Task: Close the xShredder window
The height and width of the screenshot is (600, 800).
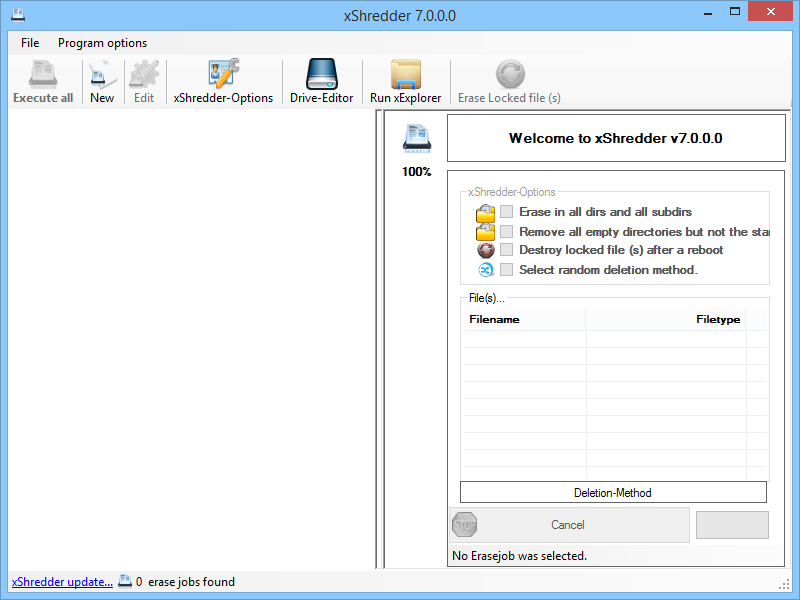Action: point(770,11)
